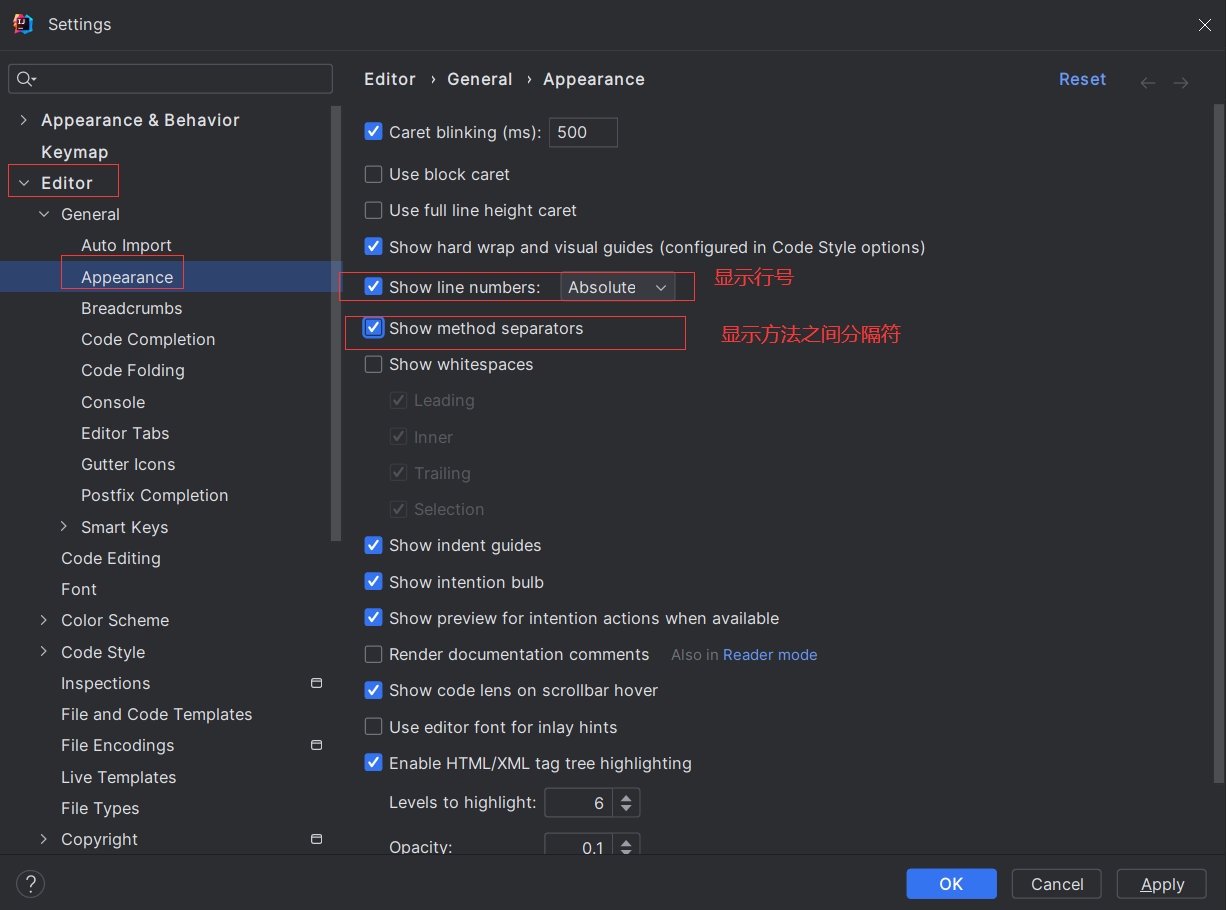The image size is (1226, 910).
Task: Toggle Show whitespaces checkbox
Action: pyautogui.click(x=374, y=364)
